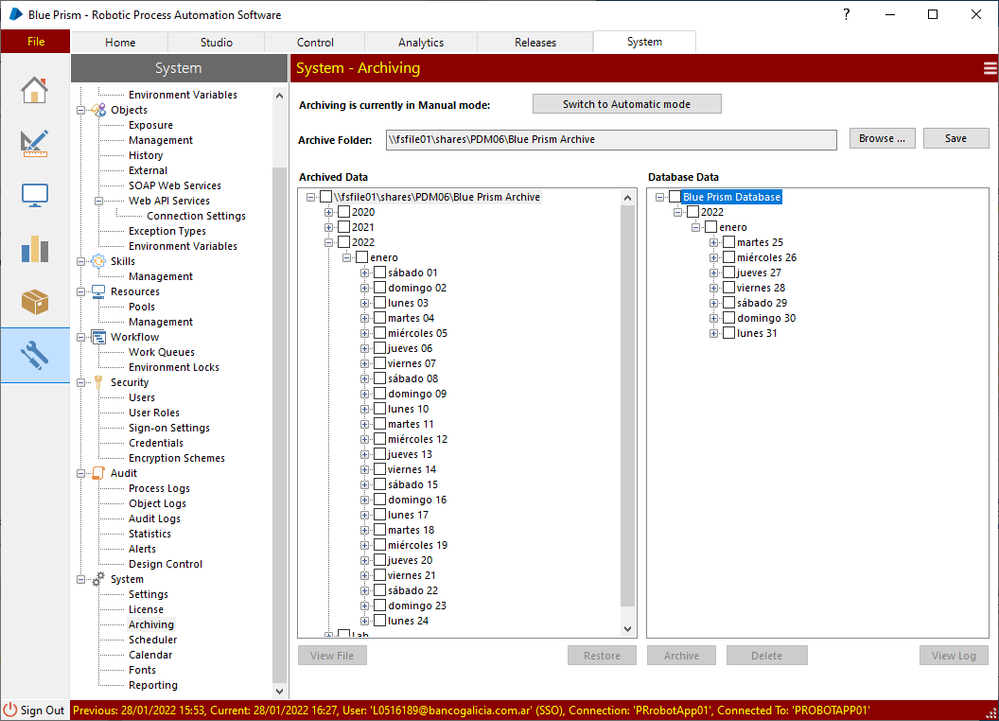Screen dimensions: 999x721
Task: Open Credentials under Security
Action: click(x=156, y=443)
